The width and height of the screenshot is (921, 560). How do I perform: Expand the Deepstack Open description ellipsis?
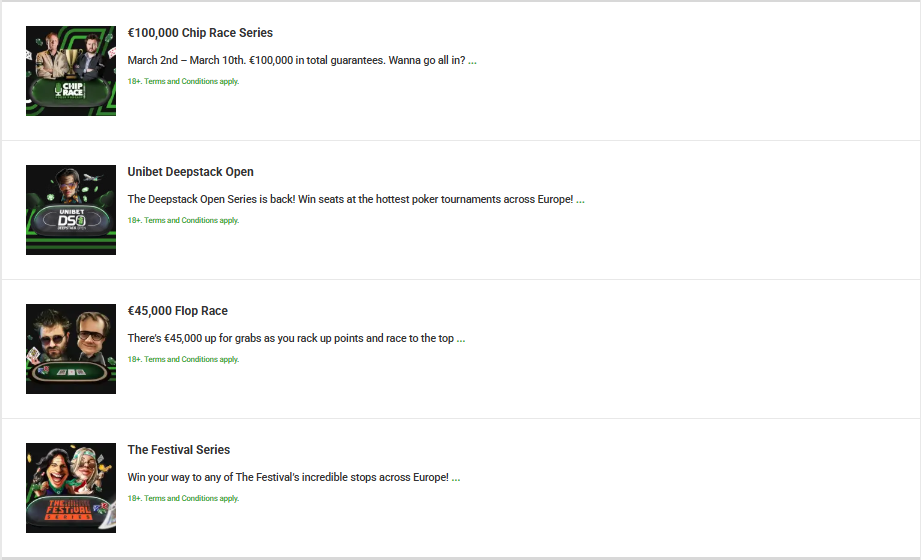coord(580,200)
